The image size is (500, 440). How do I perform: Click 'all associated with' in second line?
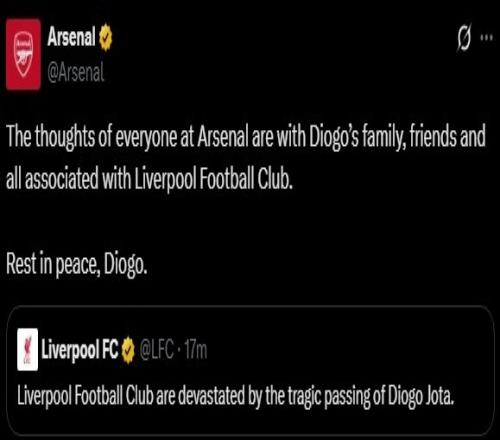(x=68, y=178)
